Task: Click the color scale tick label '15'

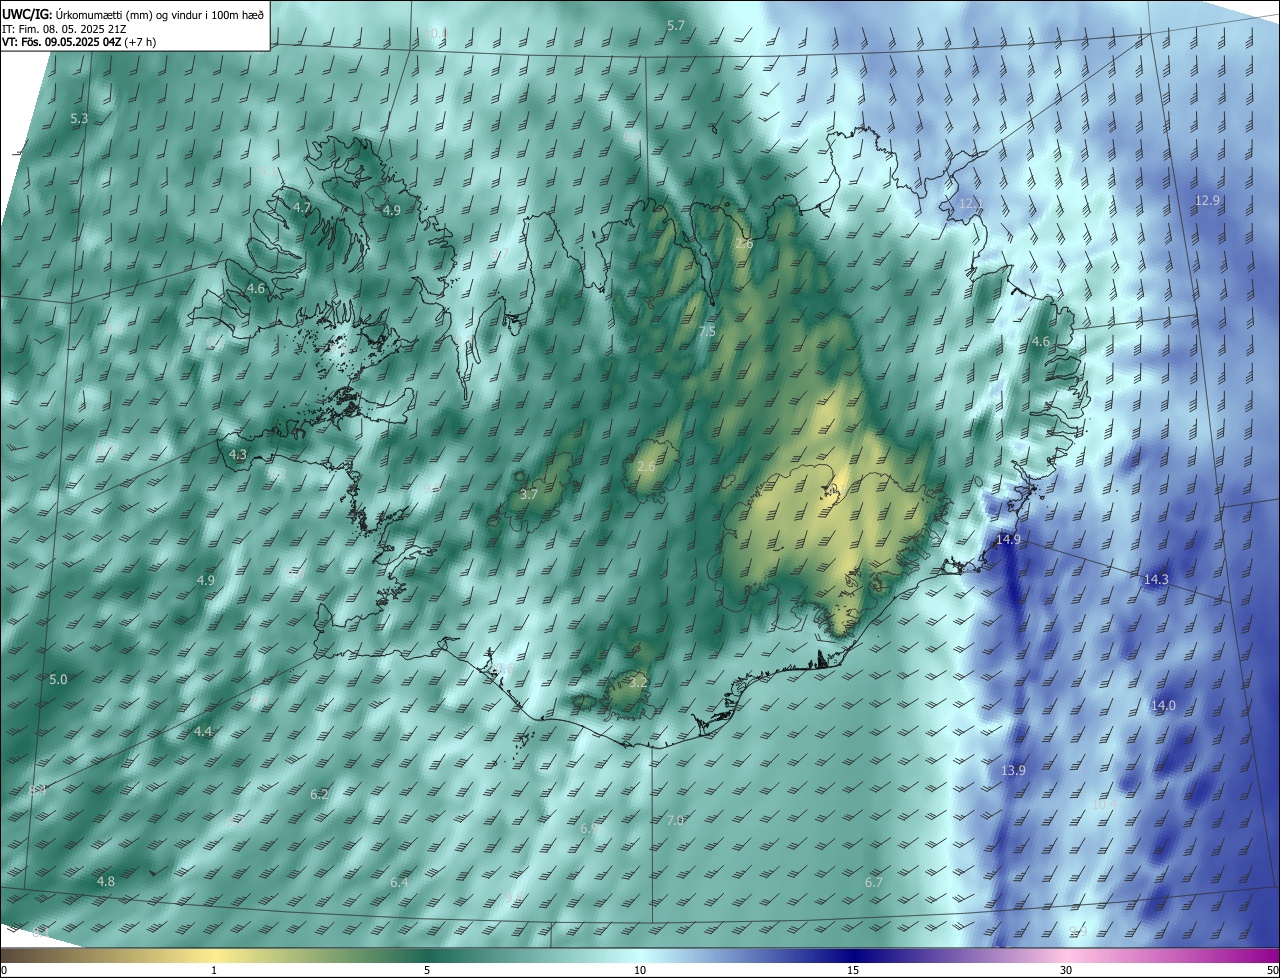Action: click(x=853, y=970)
